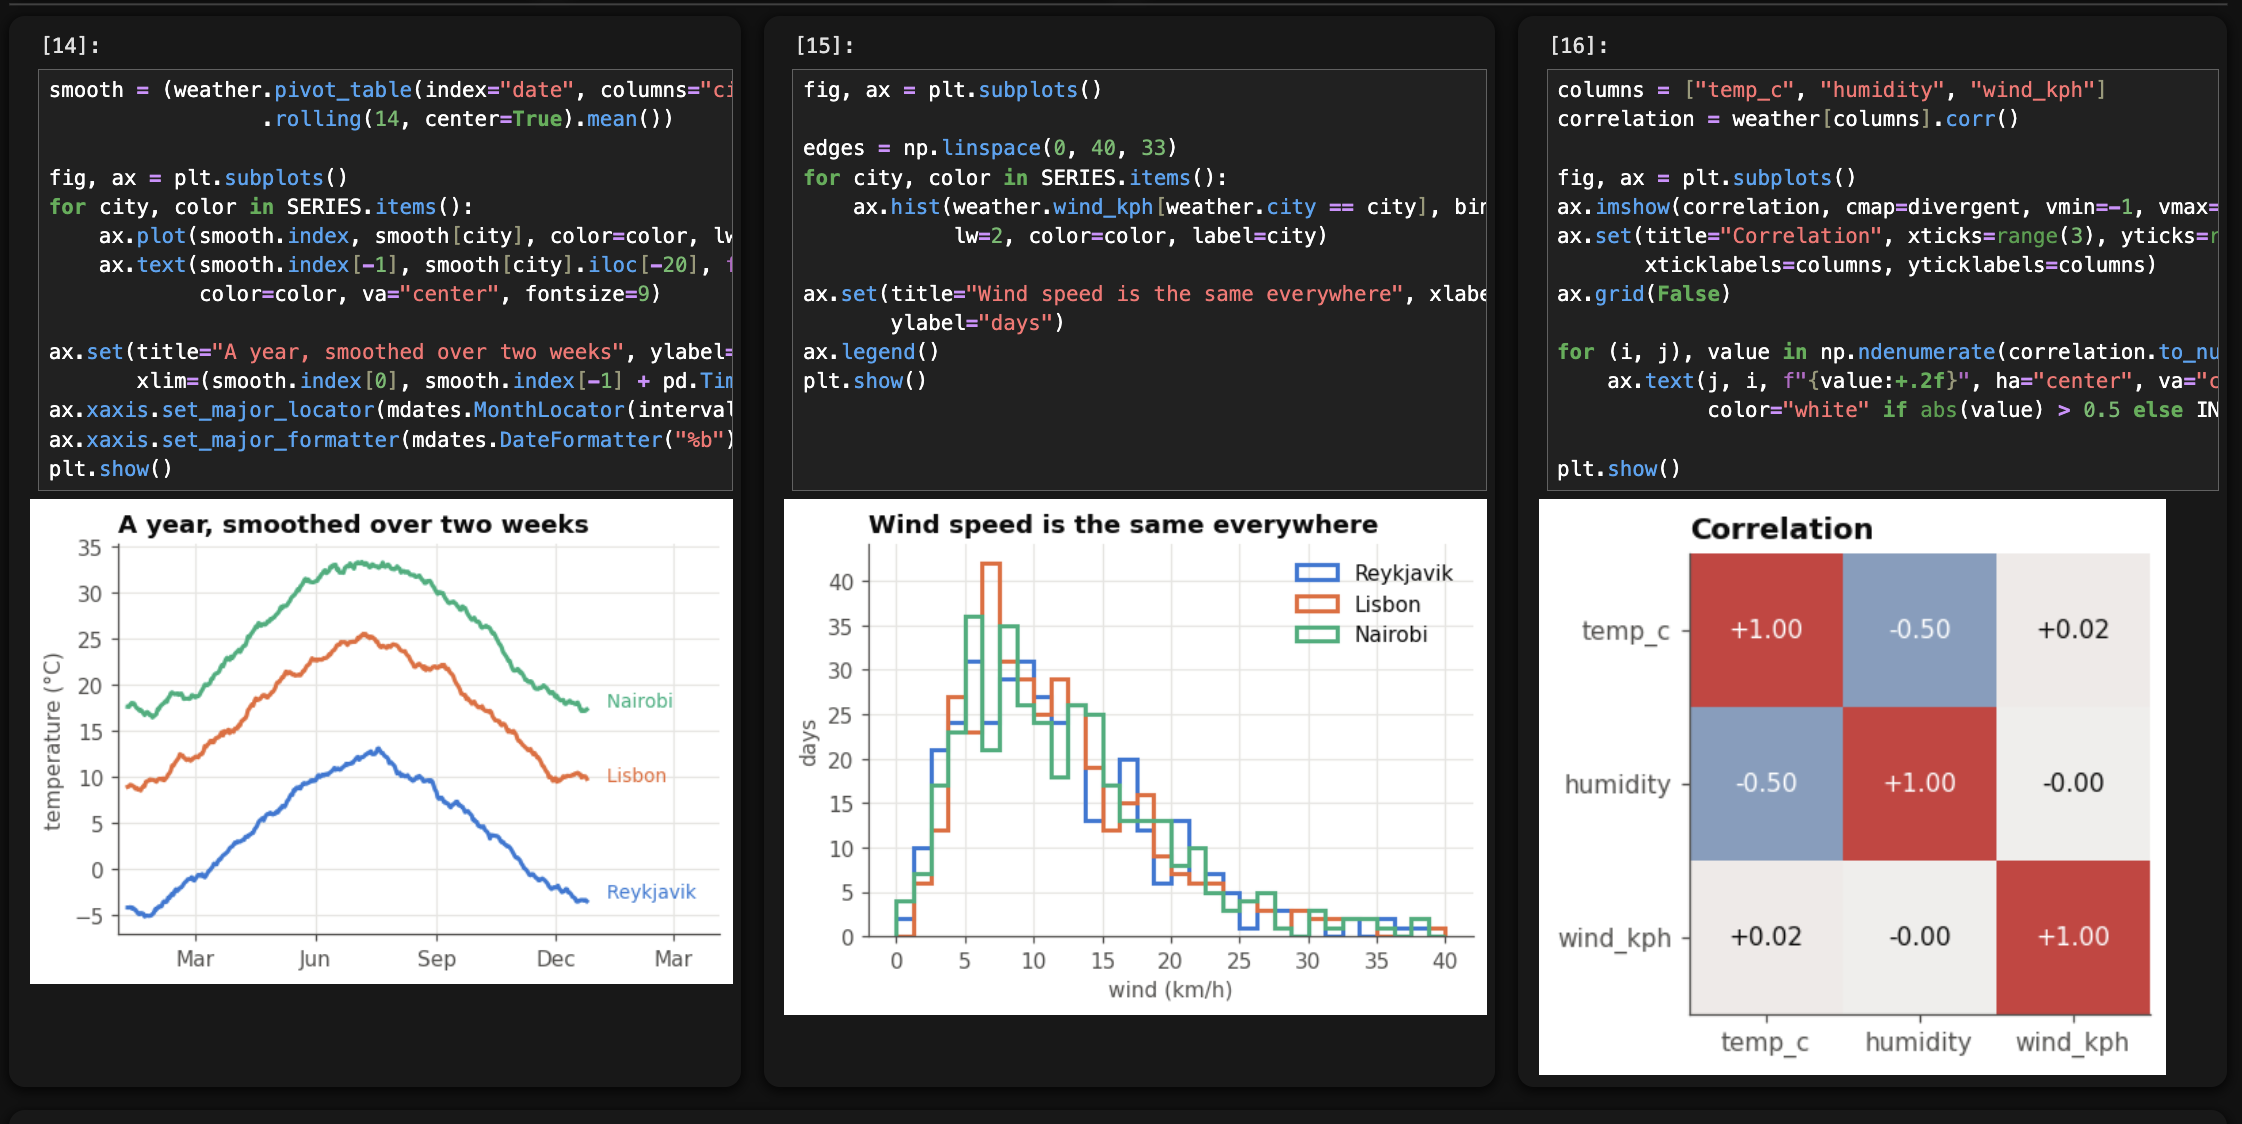
Task: Click the temp_c row +1.00 heatmap cell
Action: tap(1766, 630)
